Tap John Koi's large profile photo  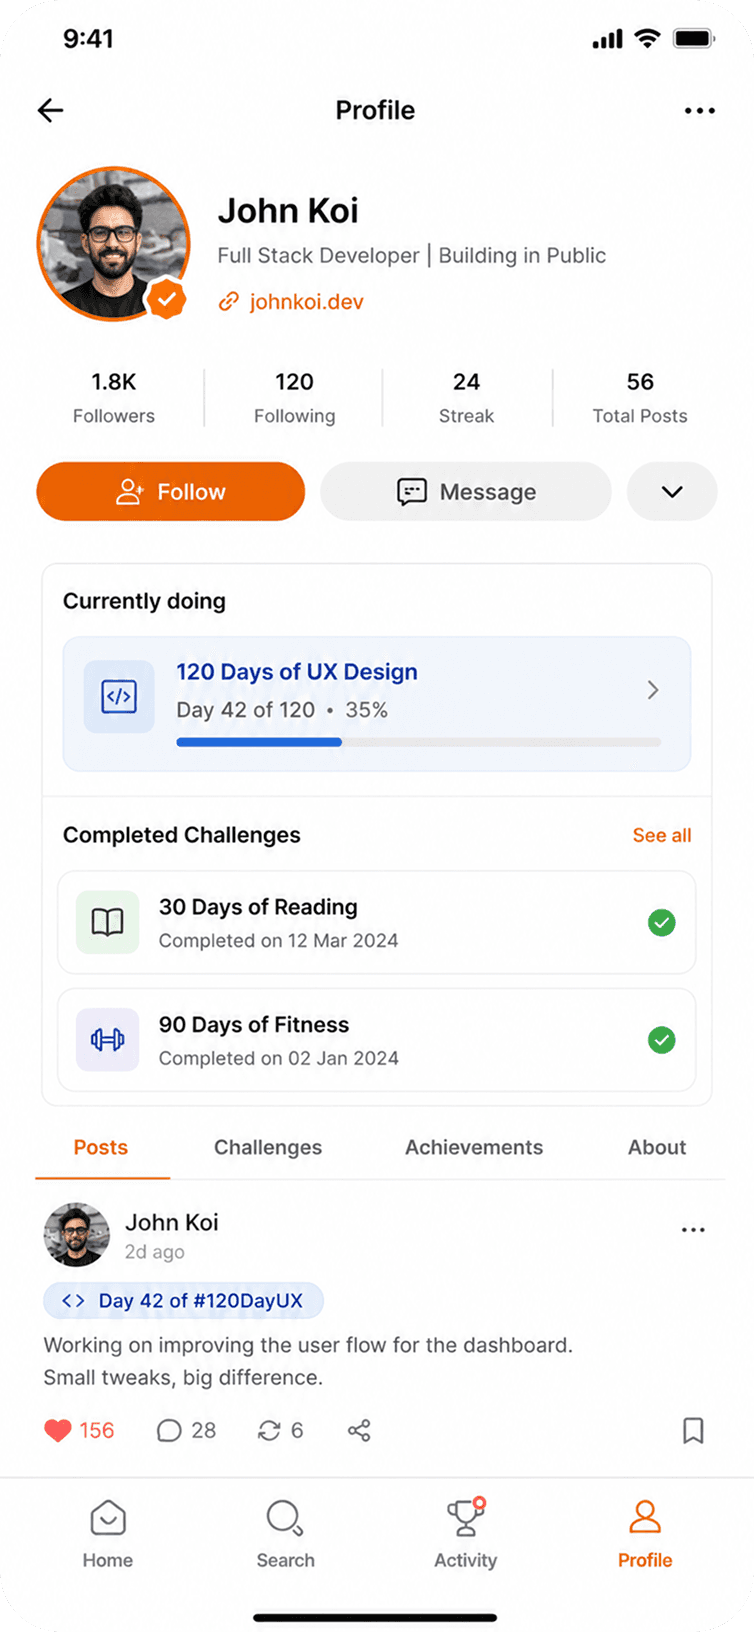(113, 244)
